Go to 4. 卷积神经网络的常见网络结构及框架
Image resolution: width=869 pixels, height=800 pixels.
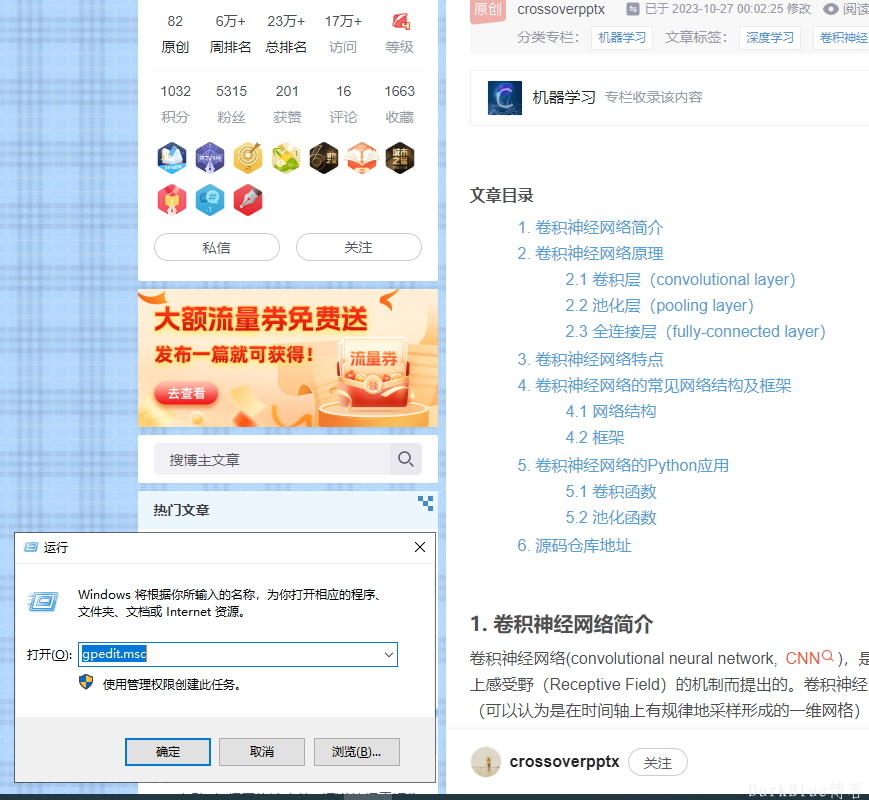point(654,385)
